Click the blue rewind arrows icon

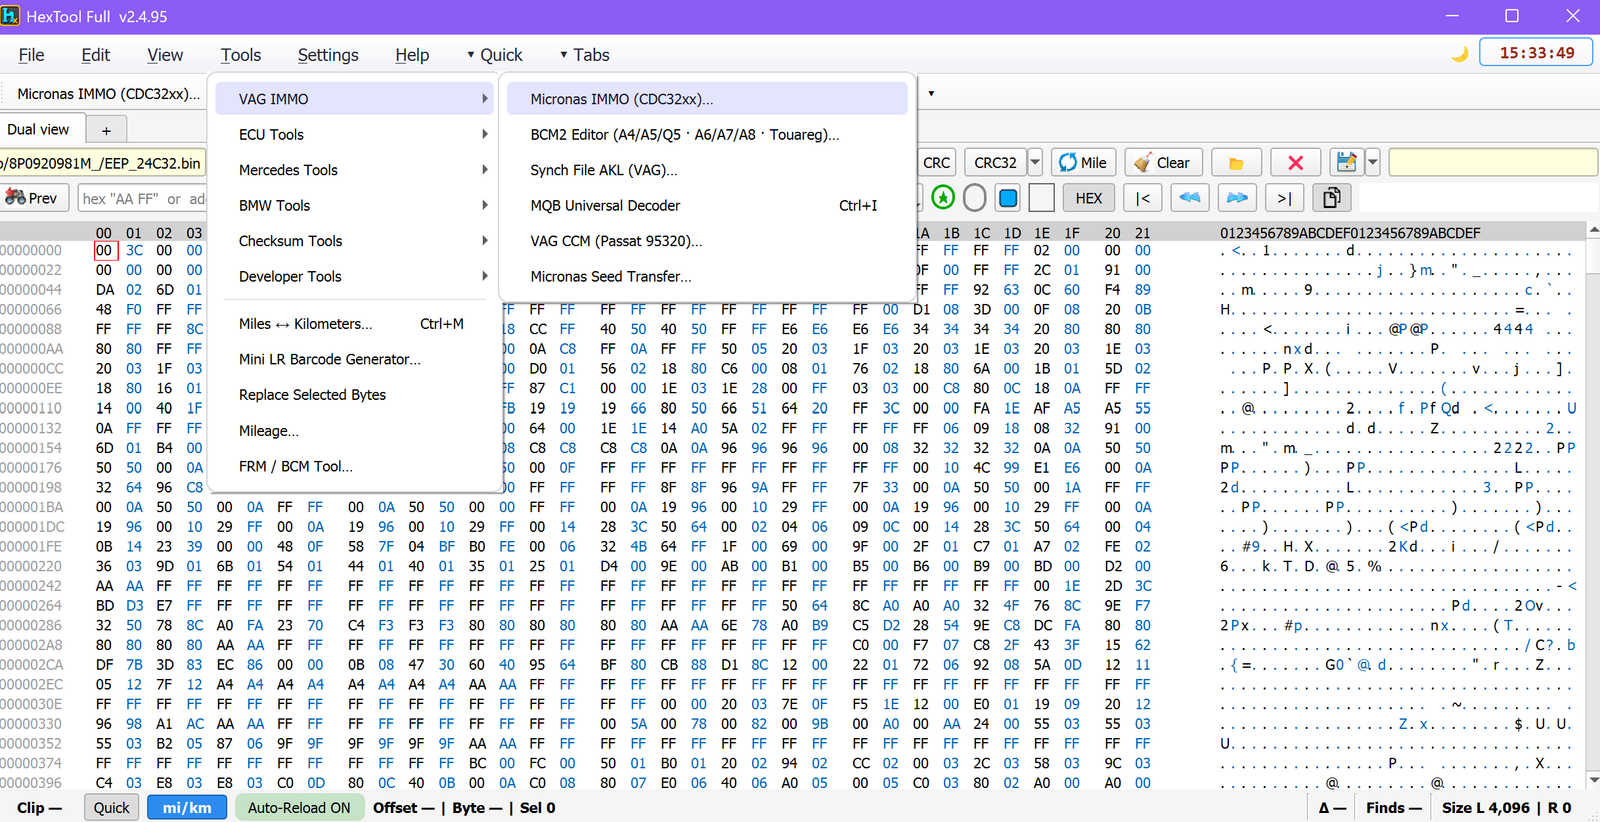tap(1189, 198)
